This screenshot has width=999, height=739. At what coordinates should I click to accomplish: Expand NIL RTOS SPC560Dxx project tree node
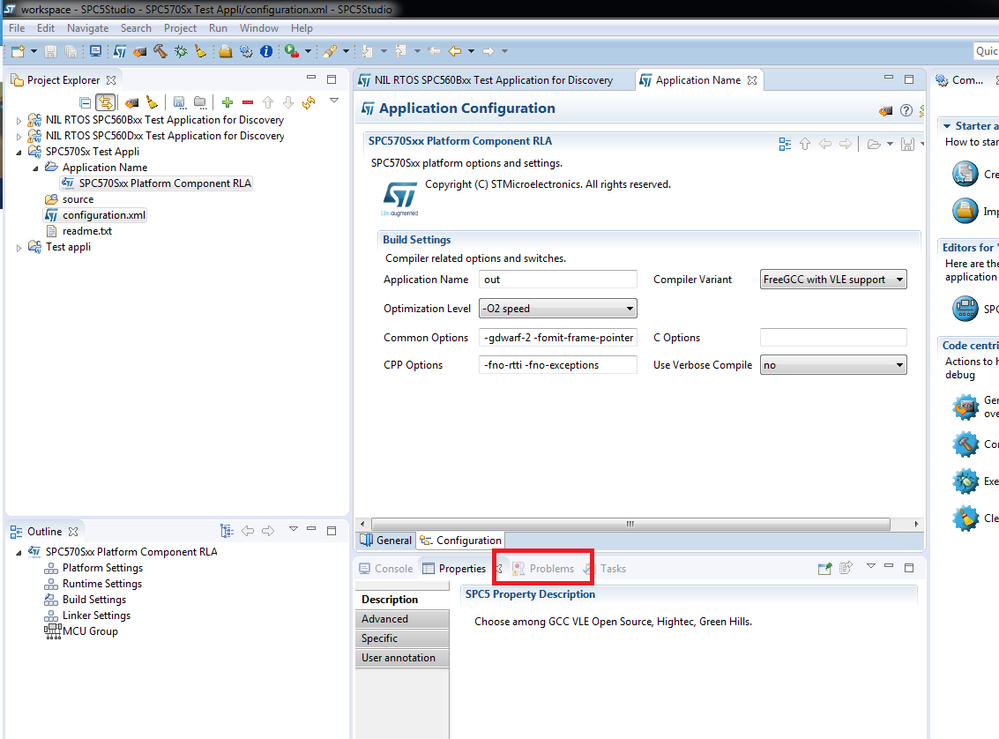tap(18, 136)
